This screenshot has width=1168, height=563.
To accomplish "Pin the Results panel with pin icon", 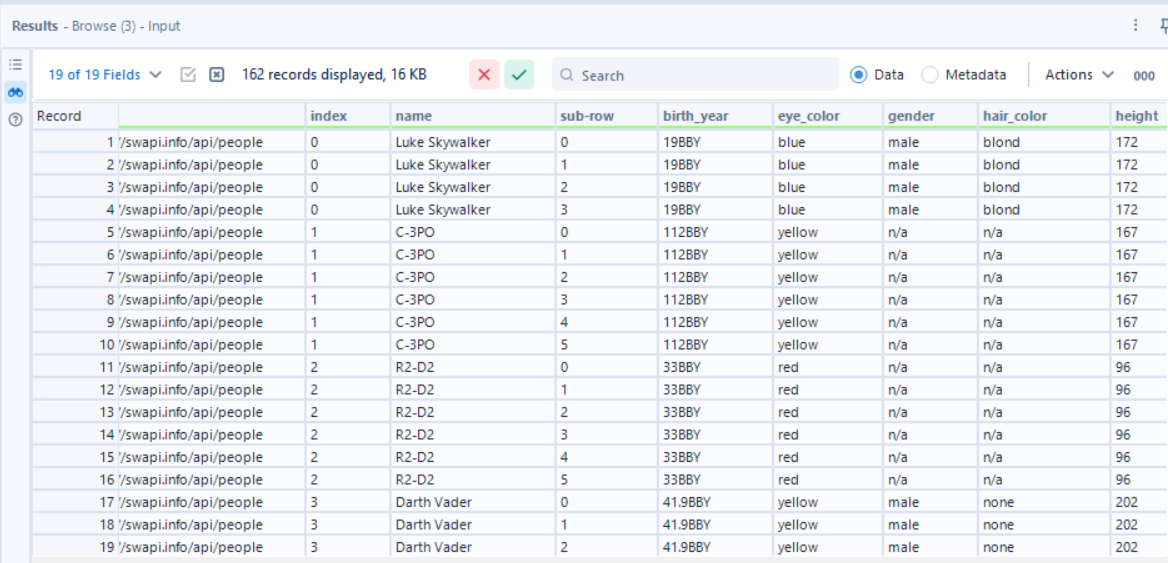I will click(x=1162, y=26).
